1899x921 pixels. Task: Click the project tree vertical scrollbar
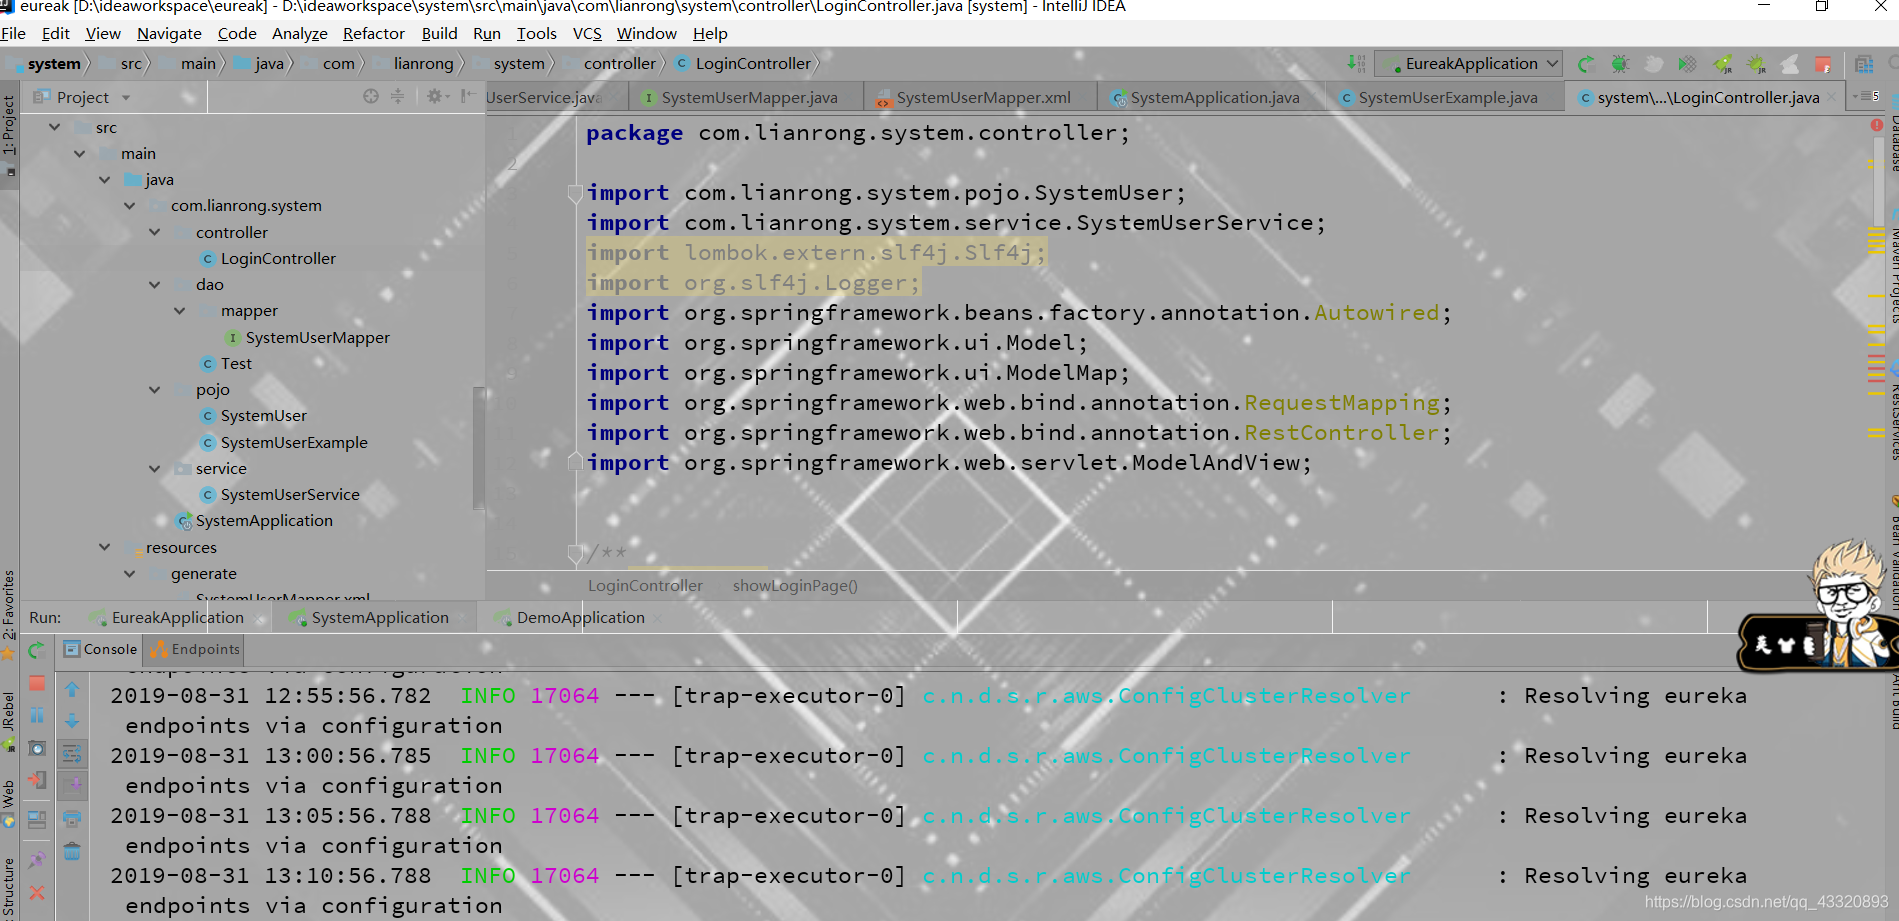479,450
